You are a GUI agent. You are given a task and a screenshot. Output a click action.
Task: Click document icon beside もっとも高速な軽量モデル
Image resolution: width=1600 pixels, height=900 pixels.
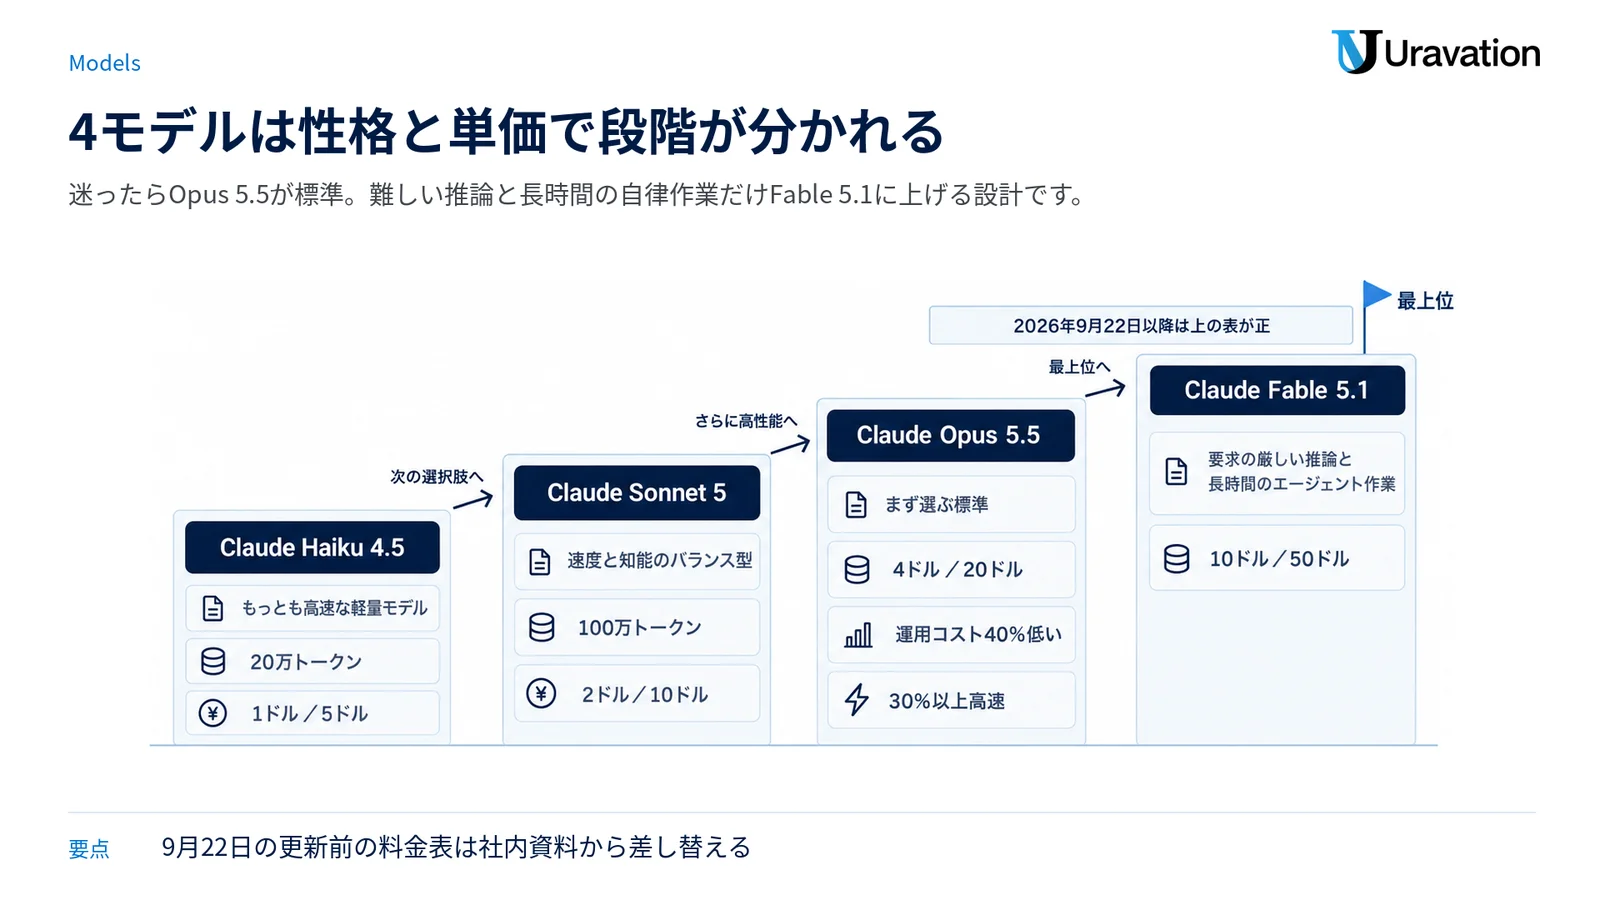(213, 608)
